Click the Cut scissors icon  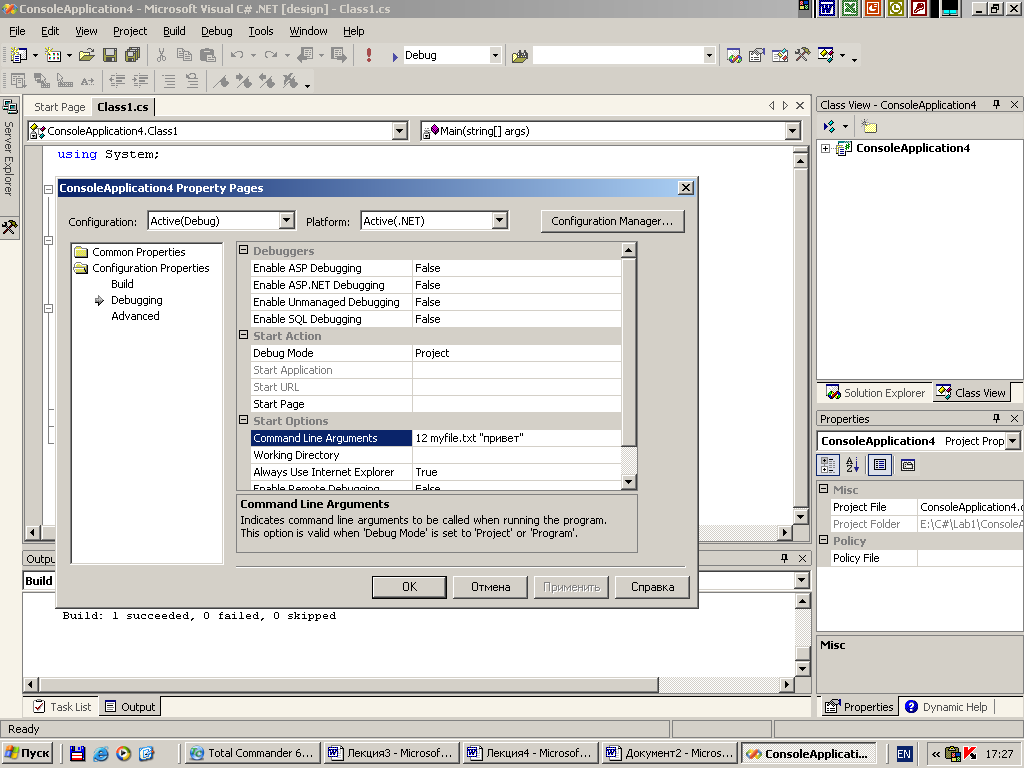coord(161,56)
